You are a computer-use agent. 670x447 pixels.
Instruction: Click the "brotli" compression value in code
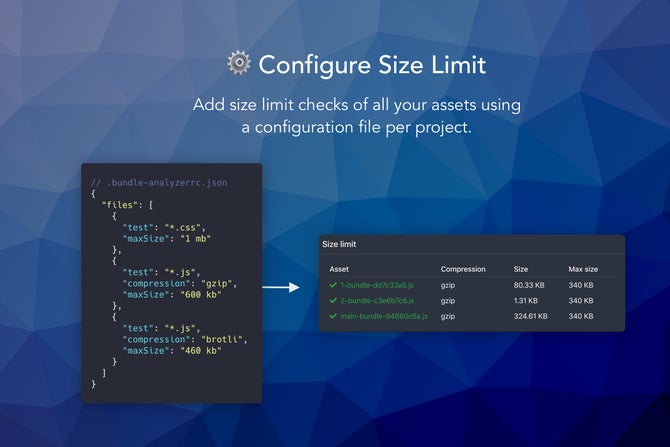pyautogui.click(x=221, y=339)
